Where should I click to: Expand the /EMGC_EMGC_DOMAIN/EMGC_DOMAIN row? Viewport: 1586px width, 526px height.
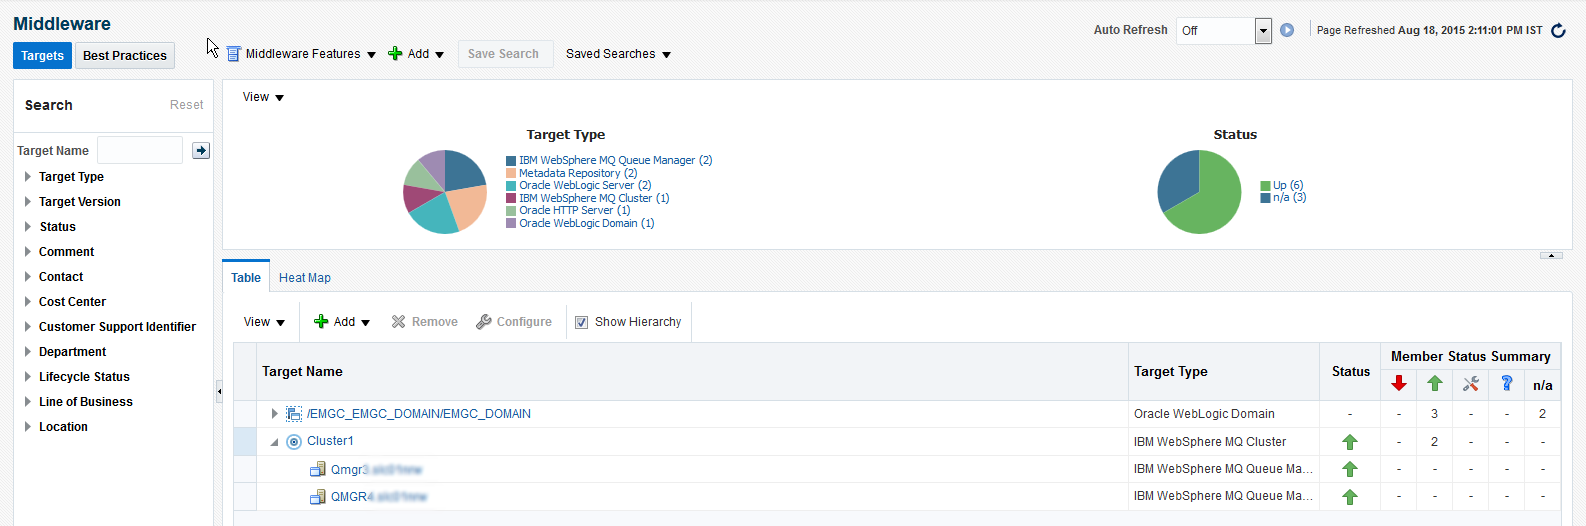[274, 414]
